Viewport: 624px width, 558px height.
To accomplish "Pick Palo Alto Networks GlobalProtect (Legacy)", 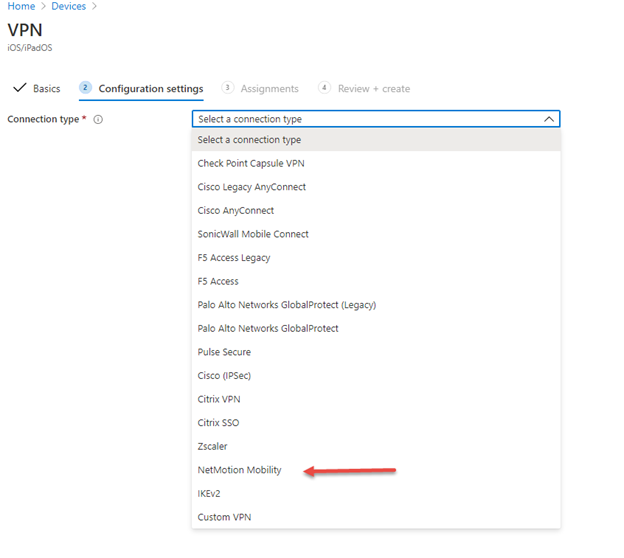I will [x=287, y=305].
